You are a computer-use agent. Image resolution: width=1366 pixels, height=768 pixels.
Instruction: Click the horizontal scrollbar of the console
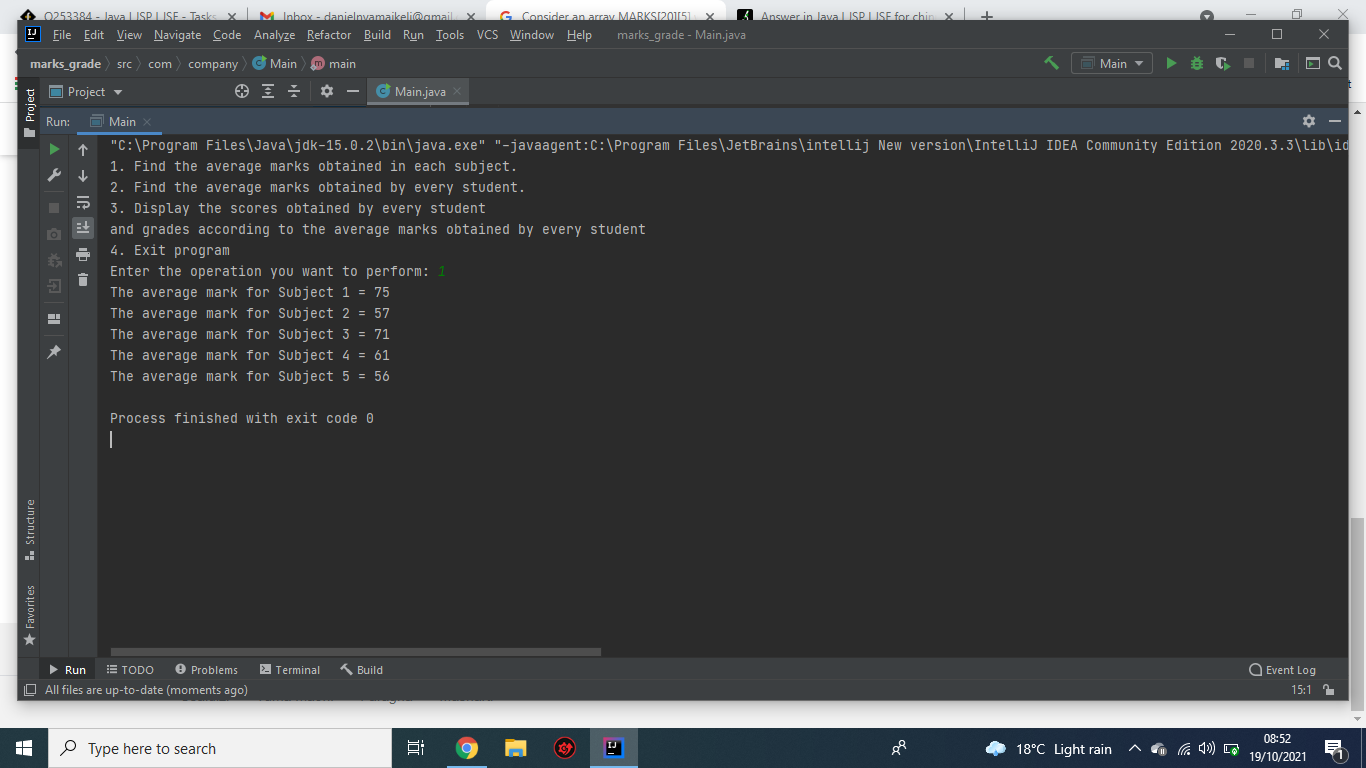[x=355, y=652]
